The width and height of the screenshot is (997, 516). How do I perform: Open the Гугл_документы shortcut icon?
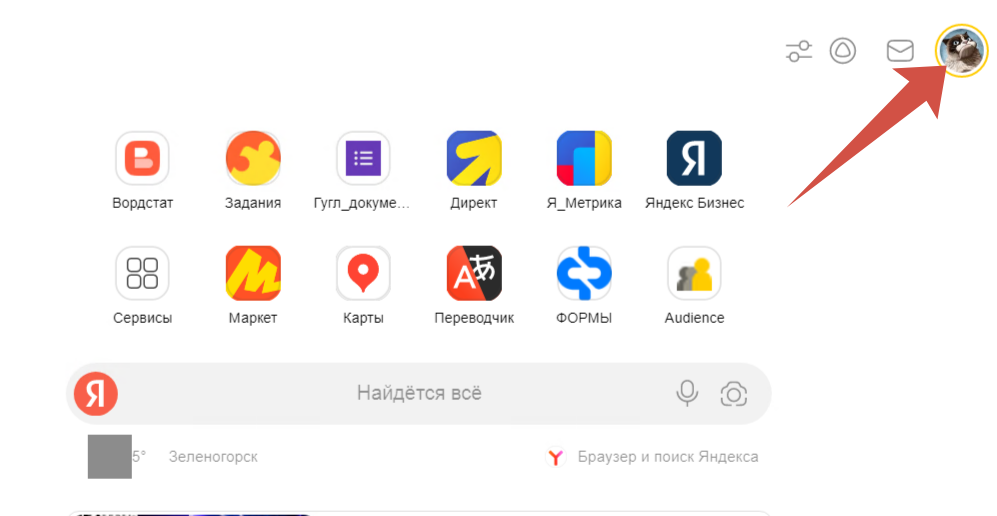(363, 158)
